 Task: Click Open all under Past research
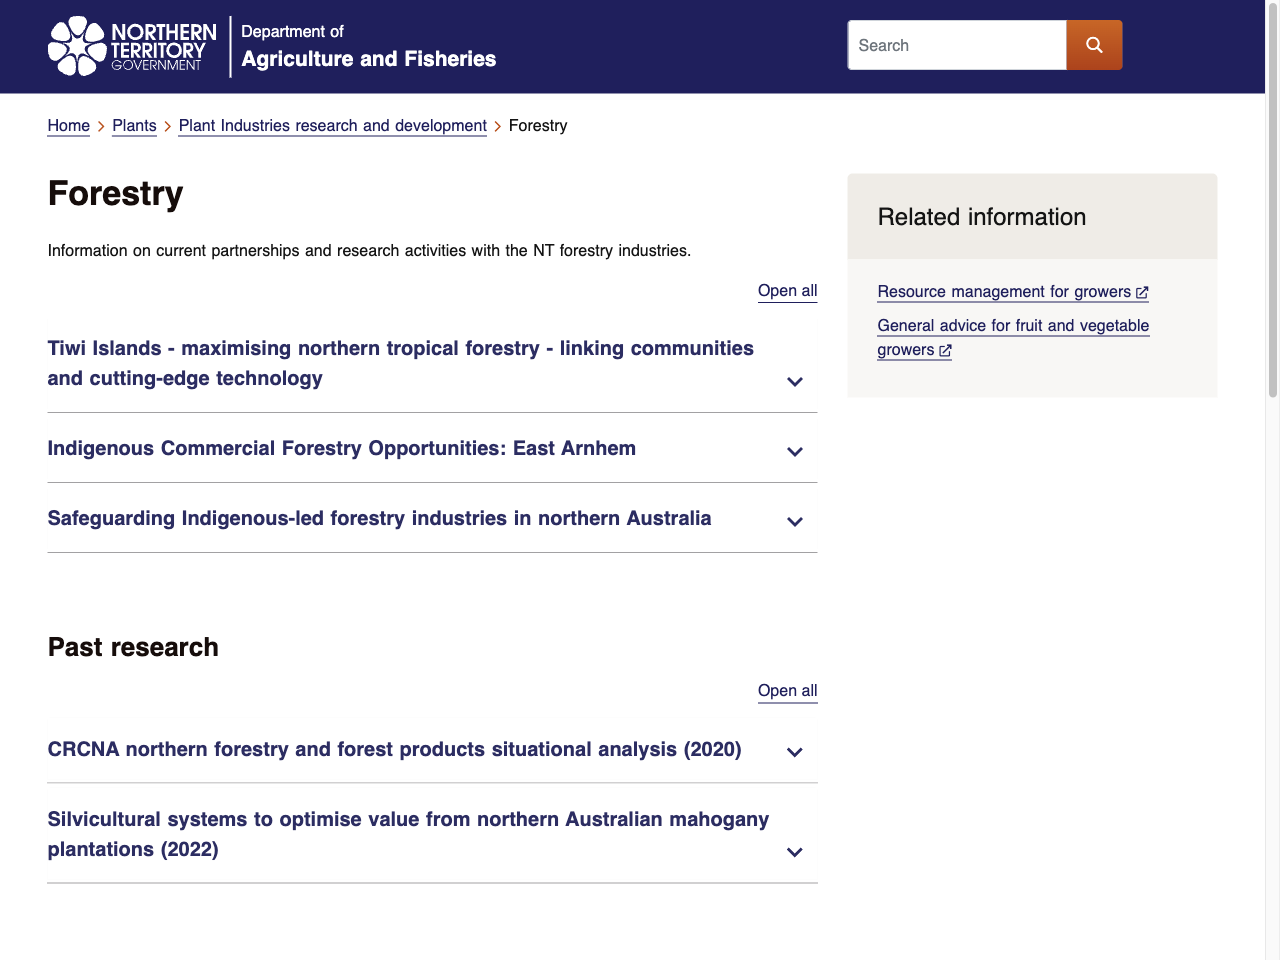click(x=787, y=691)
